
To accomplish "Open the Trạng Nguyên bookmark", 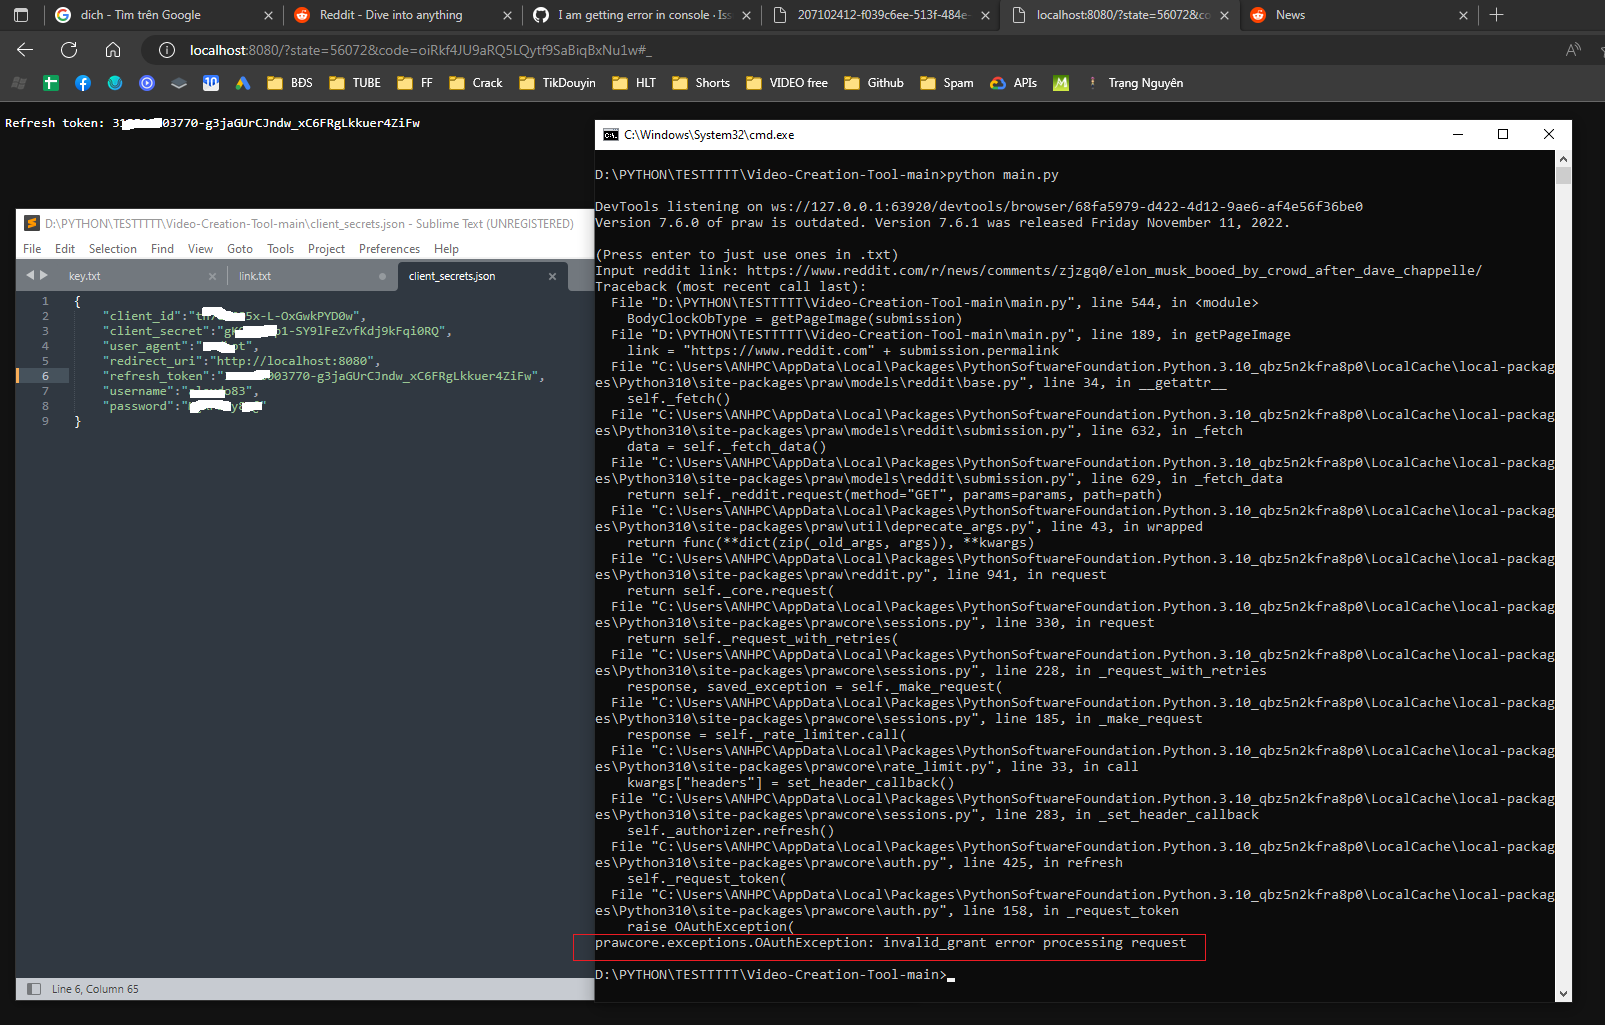I will click(x=1135, y=83).
